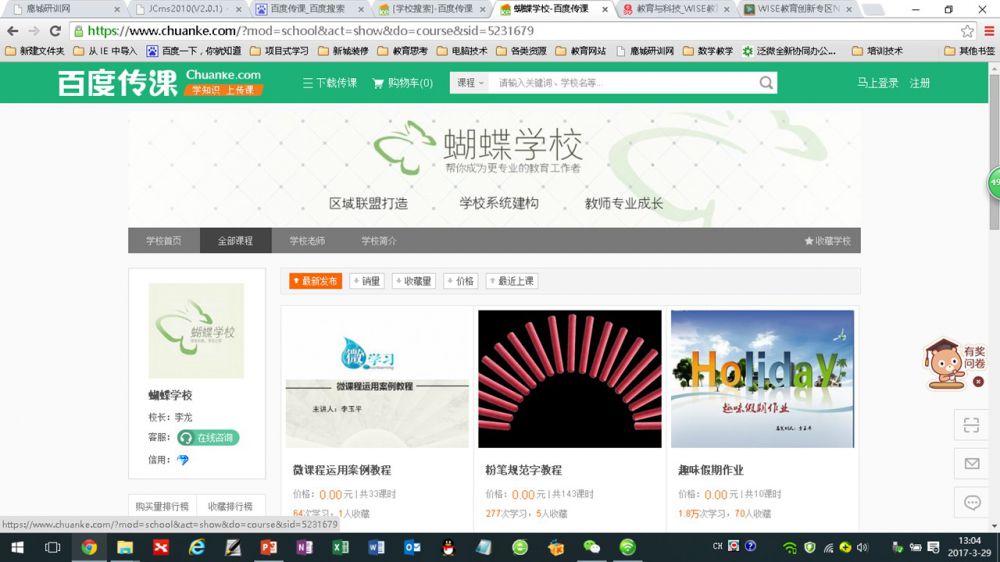
Task: Open the 下载传课 download link
Action: [x=330, y=83]
